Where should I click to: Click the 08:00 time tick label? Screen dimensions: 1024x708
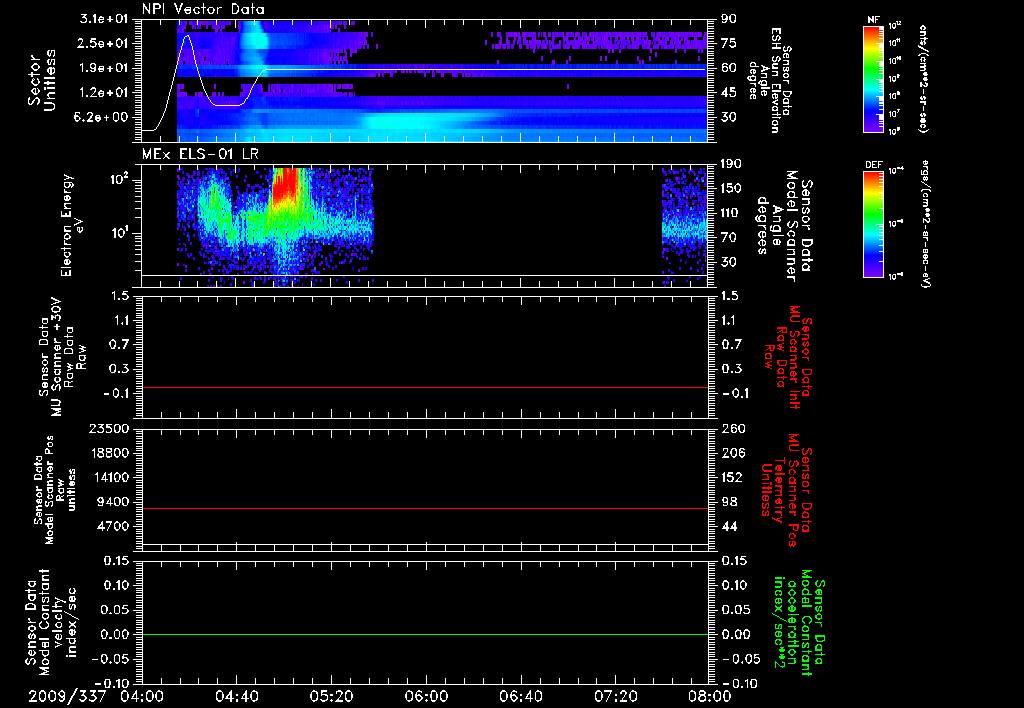tap(710, 696)
